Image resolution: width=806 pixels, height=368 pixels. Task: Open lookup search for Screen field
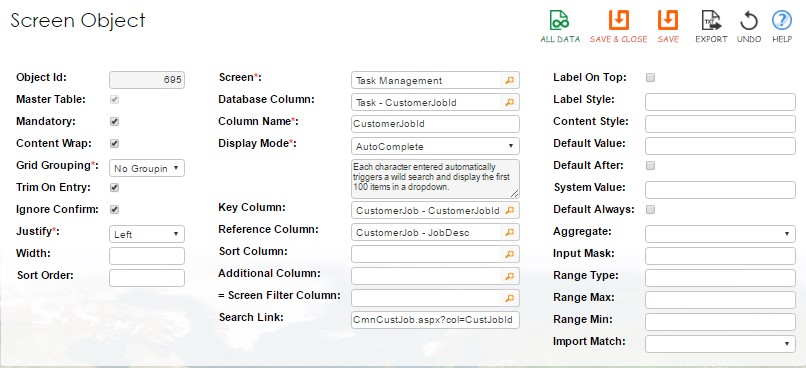509,80
